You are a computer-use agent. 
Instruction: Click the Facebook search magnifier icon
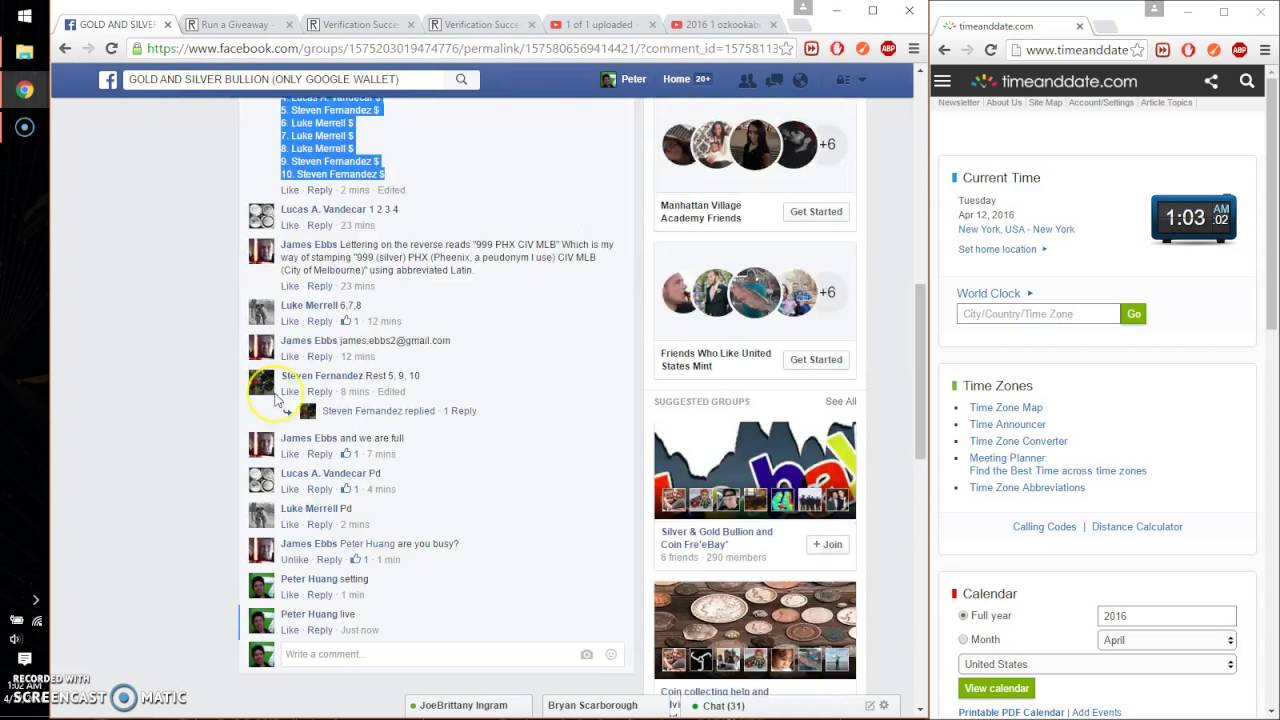(461, 79)
